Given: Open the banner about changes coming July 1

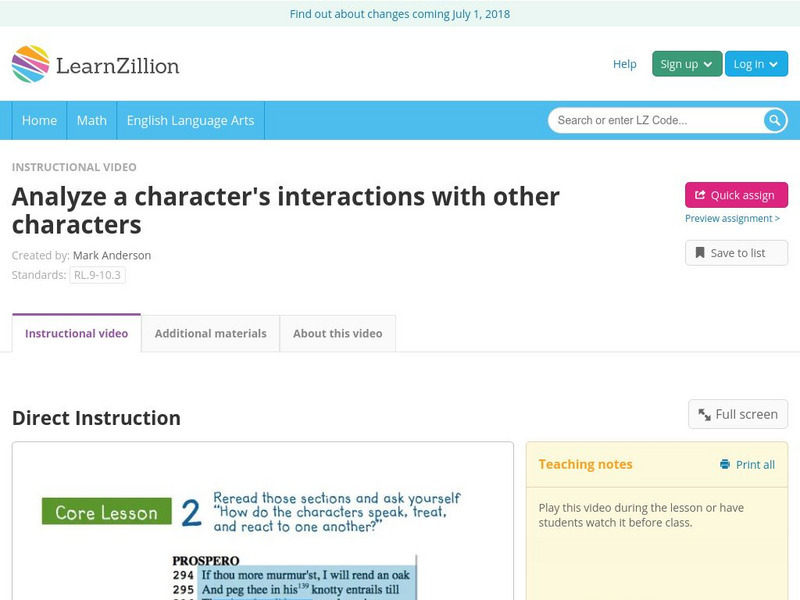Looking at the screenshot, I should 400,14.
